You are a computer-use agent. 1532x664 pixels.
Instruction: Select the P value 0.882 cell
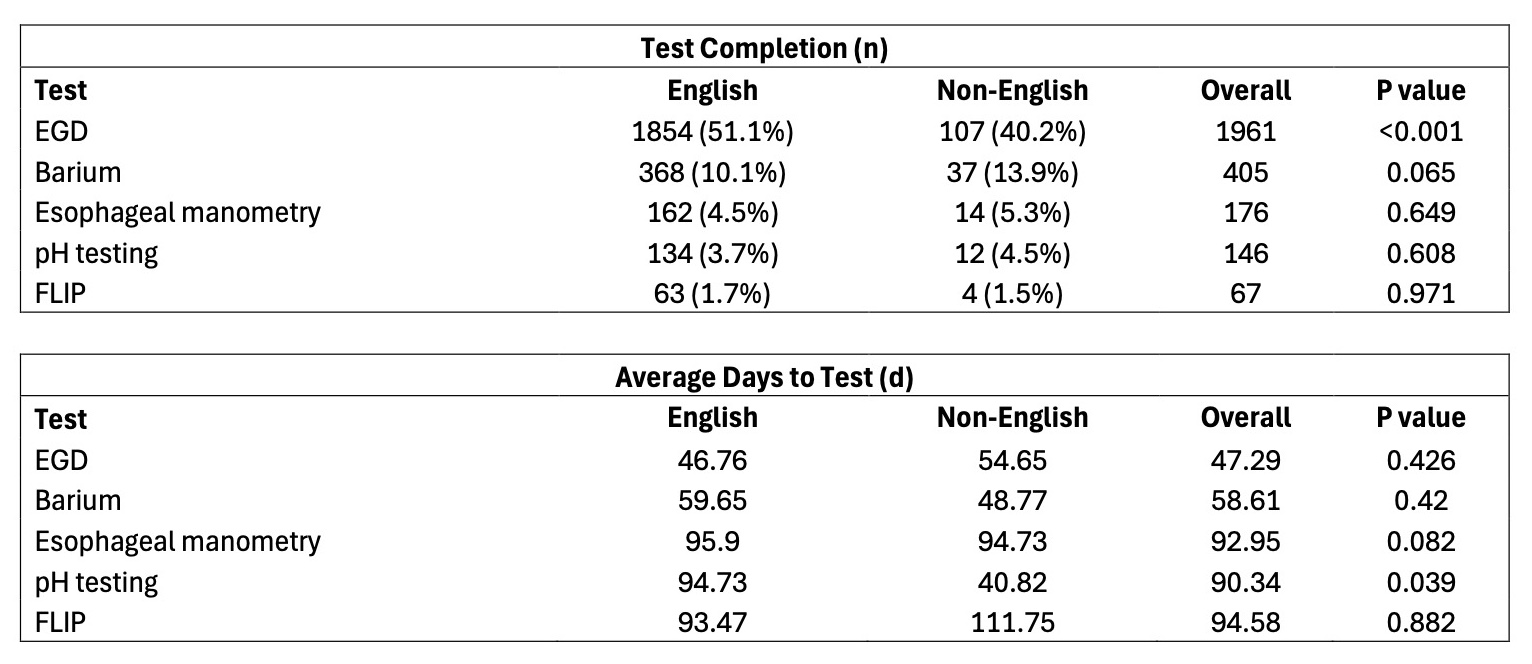(1420, 623)
